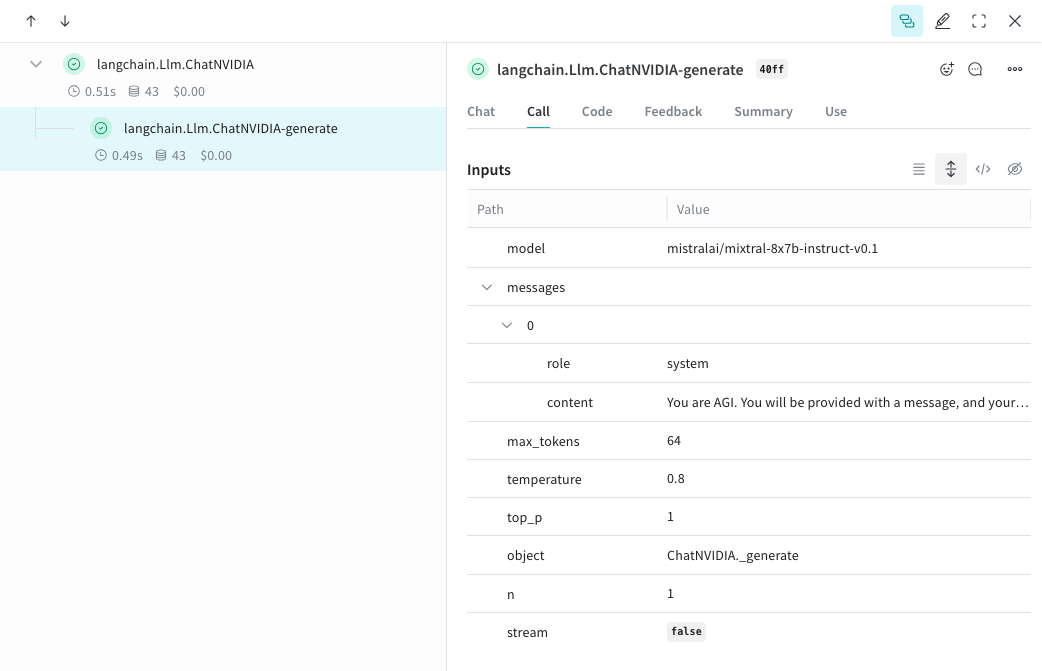Viewport: 1042px width, 671px height.
Task: Switch inputs to list view
Action: 919,170
